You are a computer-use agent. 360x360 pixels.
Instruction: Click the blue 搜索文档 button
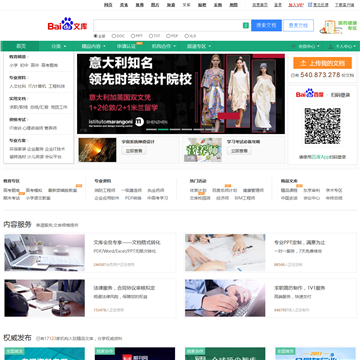[266, 25]
